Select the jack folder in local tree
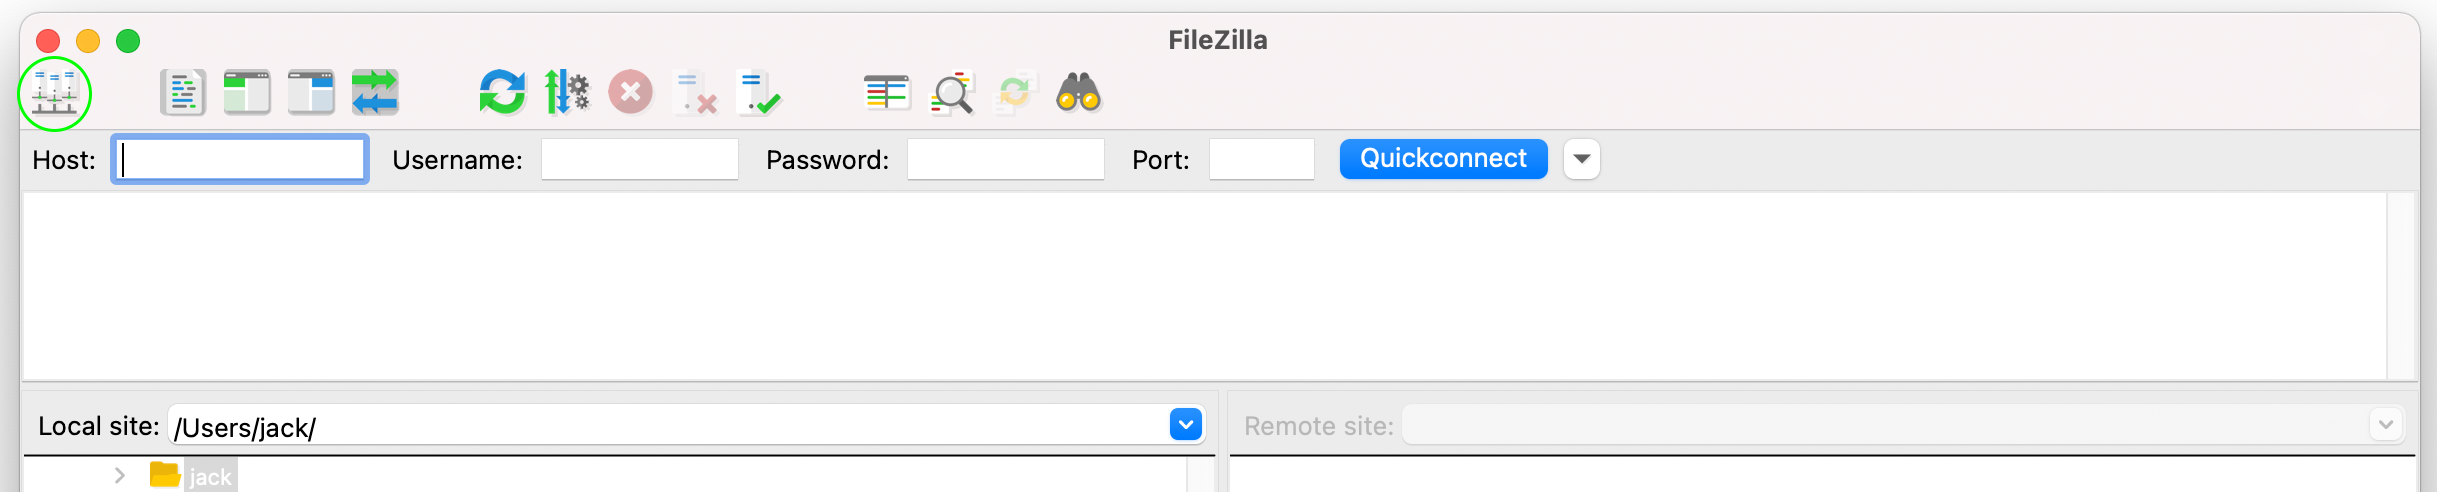The height and width of the screenshot is (492, 2437). (210, 477)
